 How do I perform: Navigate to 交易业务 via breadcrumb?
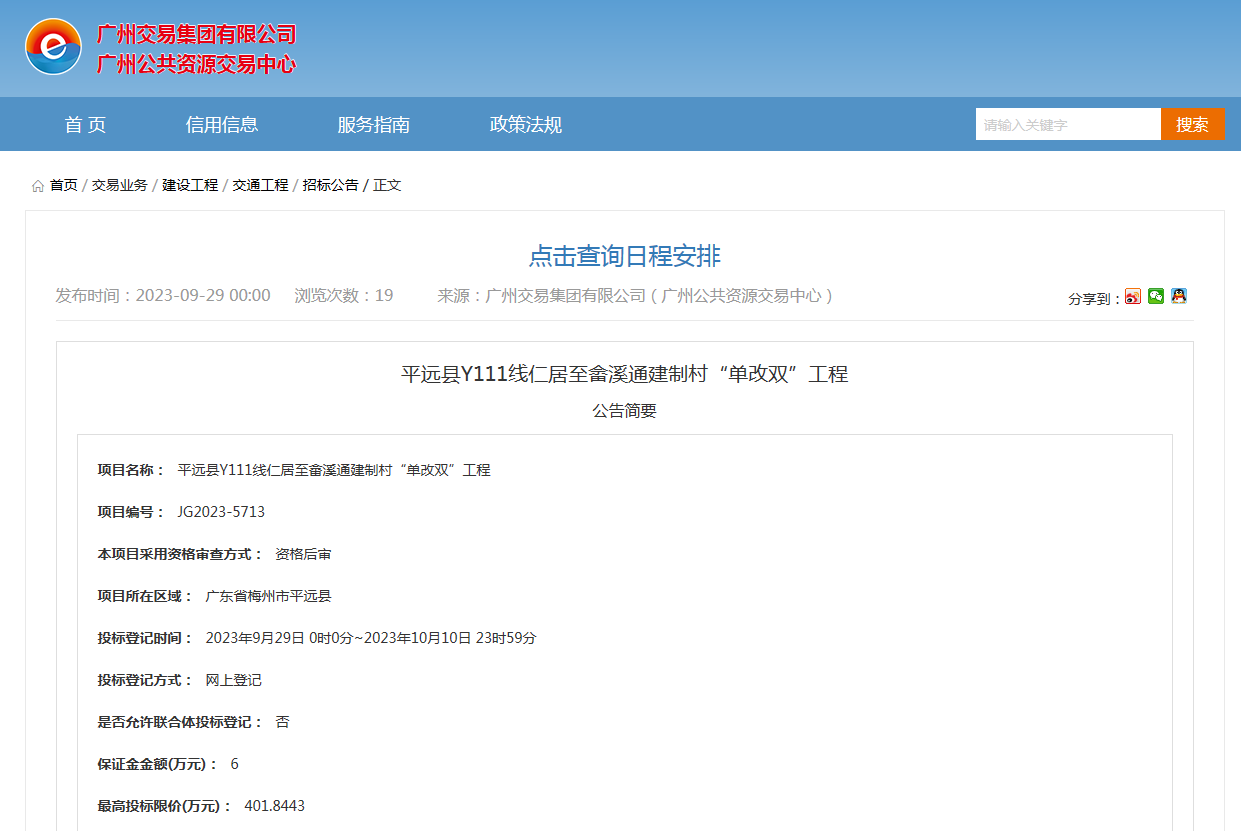tap(120, 184)
